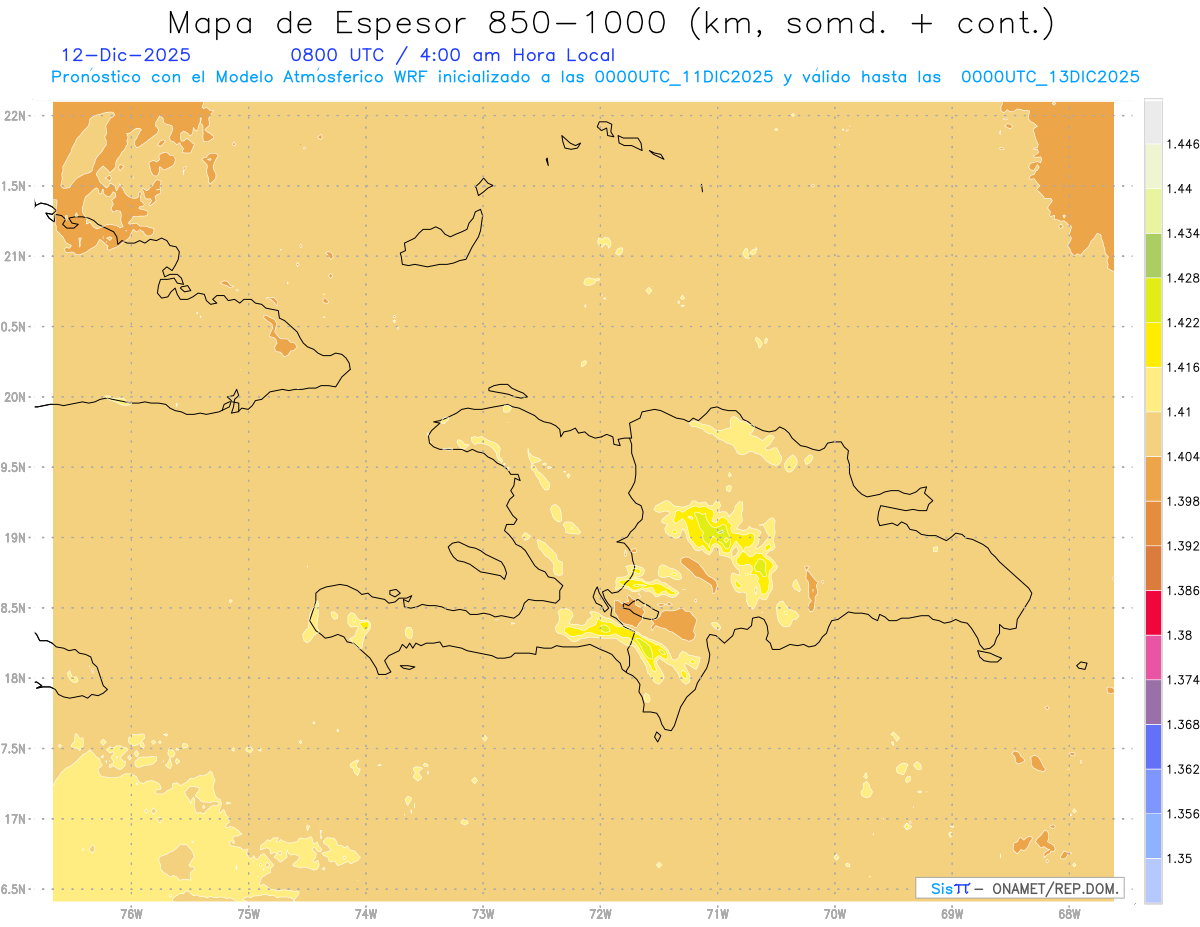Click the legend value 1.41
This screenshot has height=927, width=1200.
point(1180,412)
